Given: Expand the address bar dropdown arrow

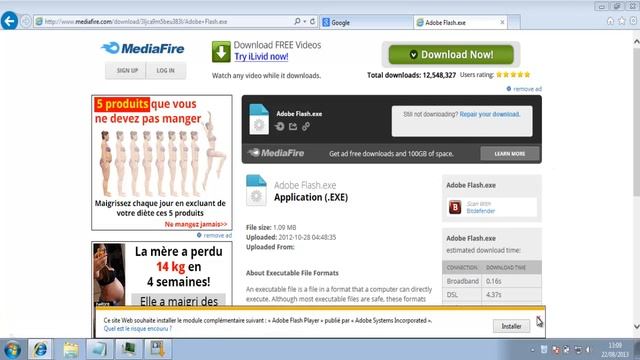Looking at the screenshot, I should coord(304,21).
